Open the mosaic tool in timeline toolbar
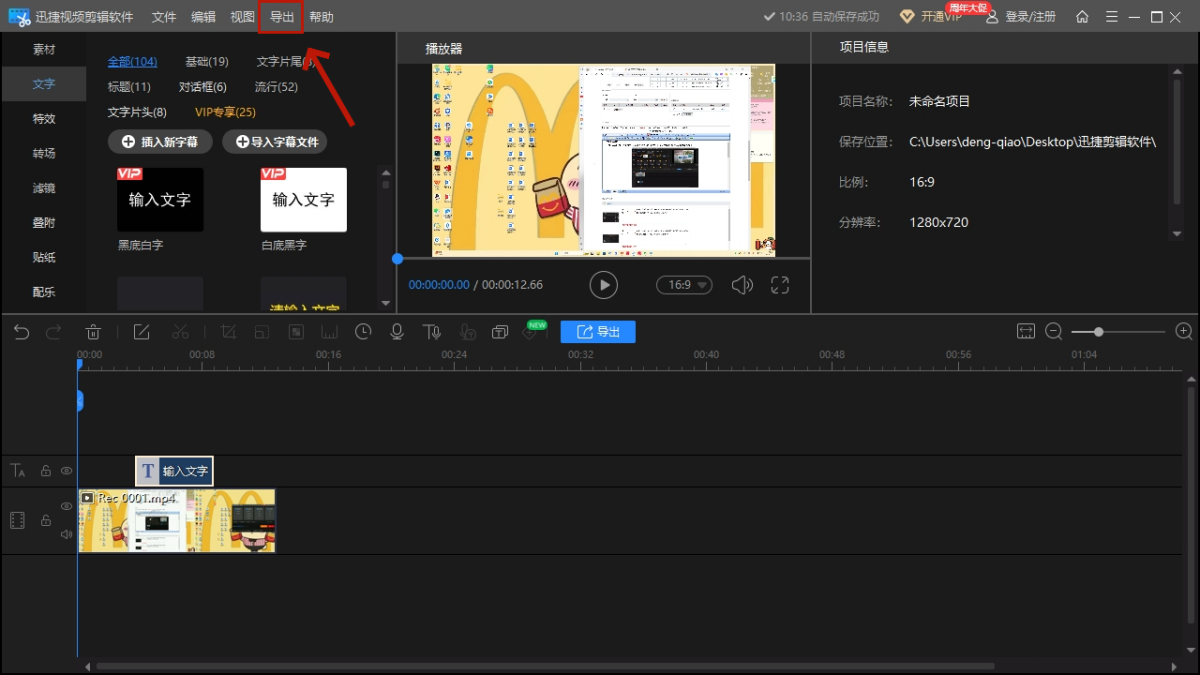Screen dimensions: 1200x675 pos(296,332)
